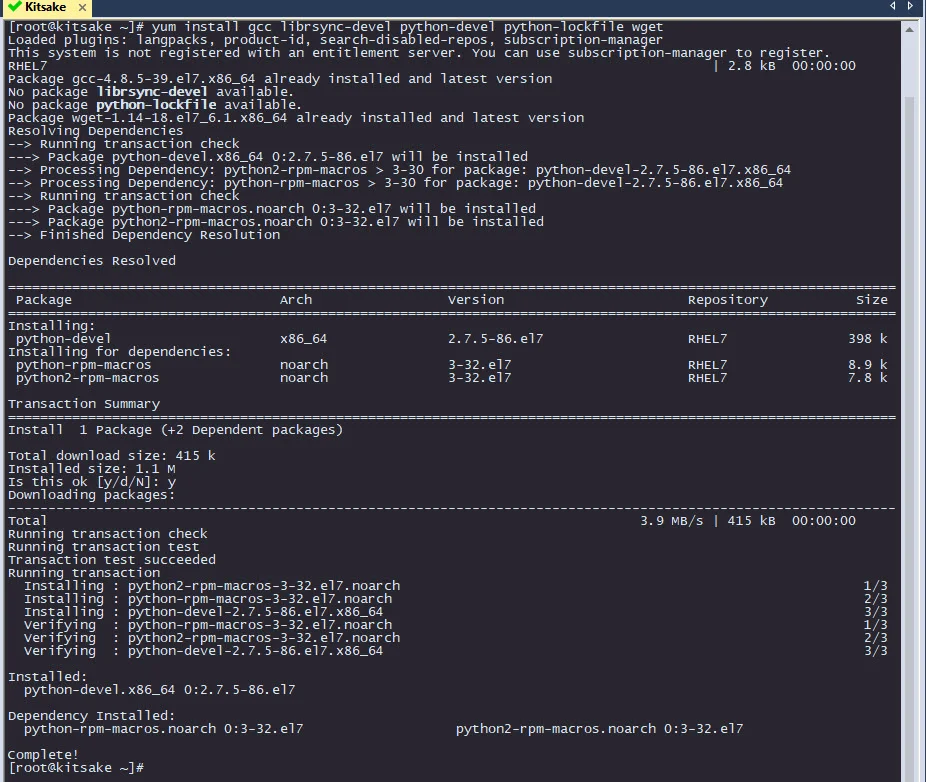Close the Kitsake terminal tab

click(82, 7)
